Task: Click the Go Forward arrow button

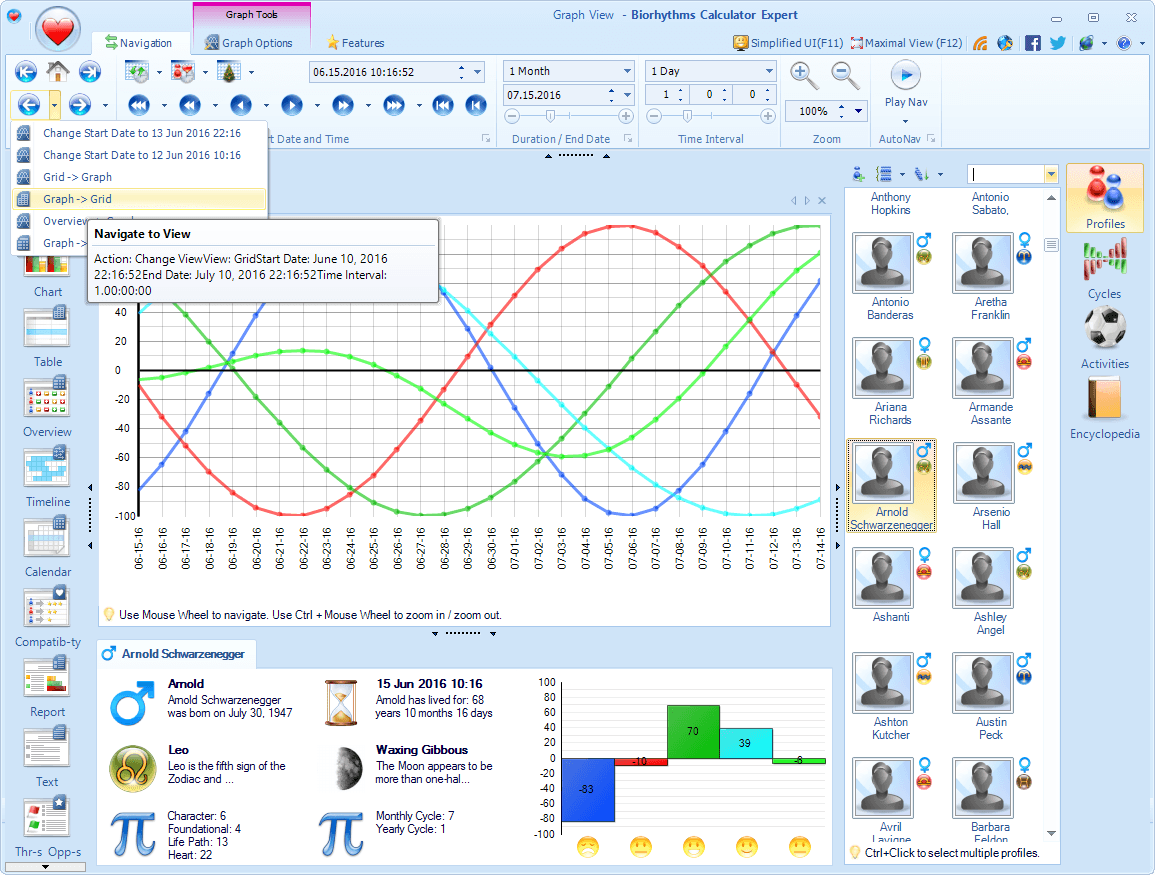Action: tap(80, 105)
